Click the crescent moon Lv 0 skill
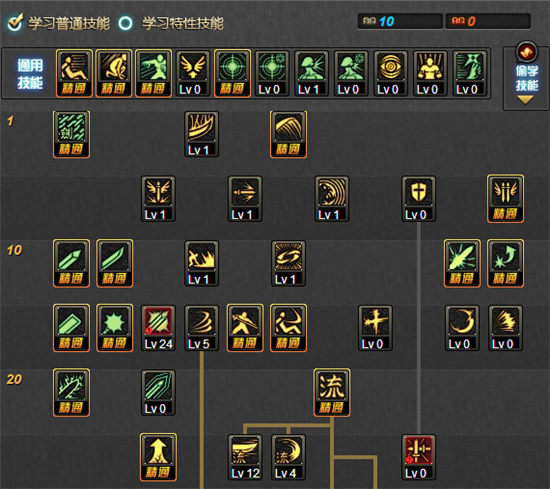 pos(462,328)
